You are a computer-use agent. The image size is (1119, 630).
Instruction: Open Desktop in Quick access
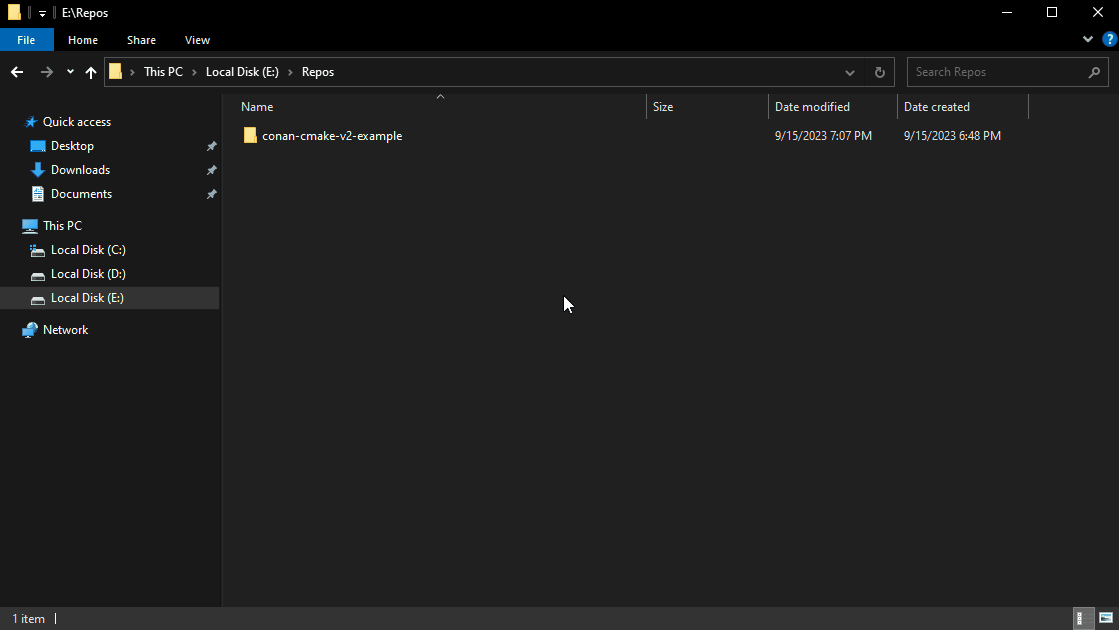point(72,146)
